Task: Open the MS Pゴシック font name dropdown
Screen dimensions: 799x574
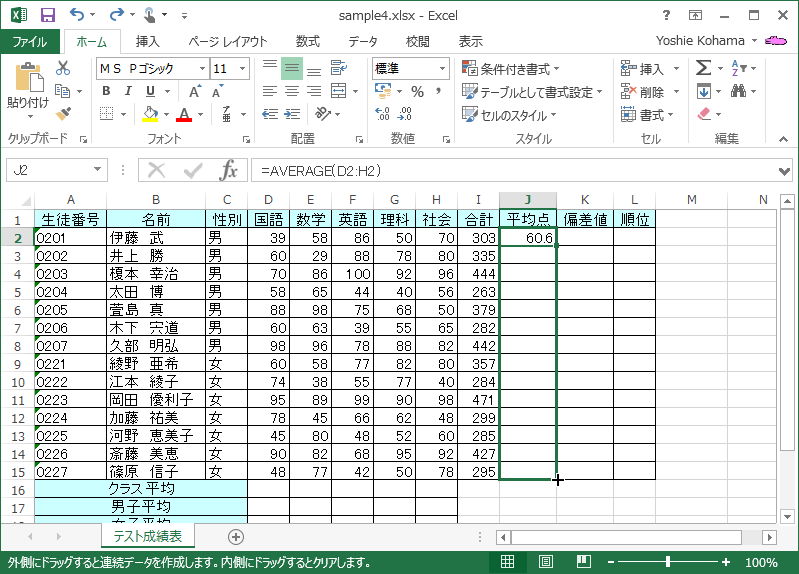Action: click(202, 68)
